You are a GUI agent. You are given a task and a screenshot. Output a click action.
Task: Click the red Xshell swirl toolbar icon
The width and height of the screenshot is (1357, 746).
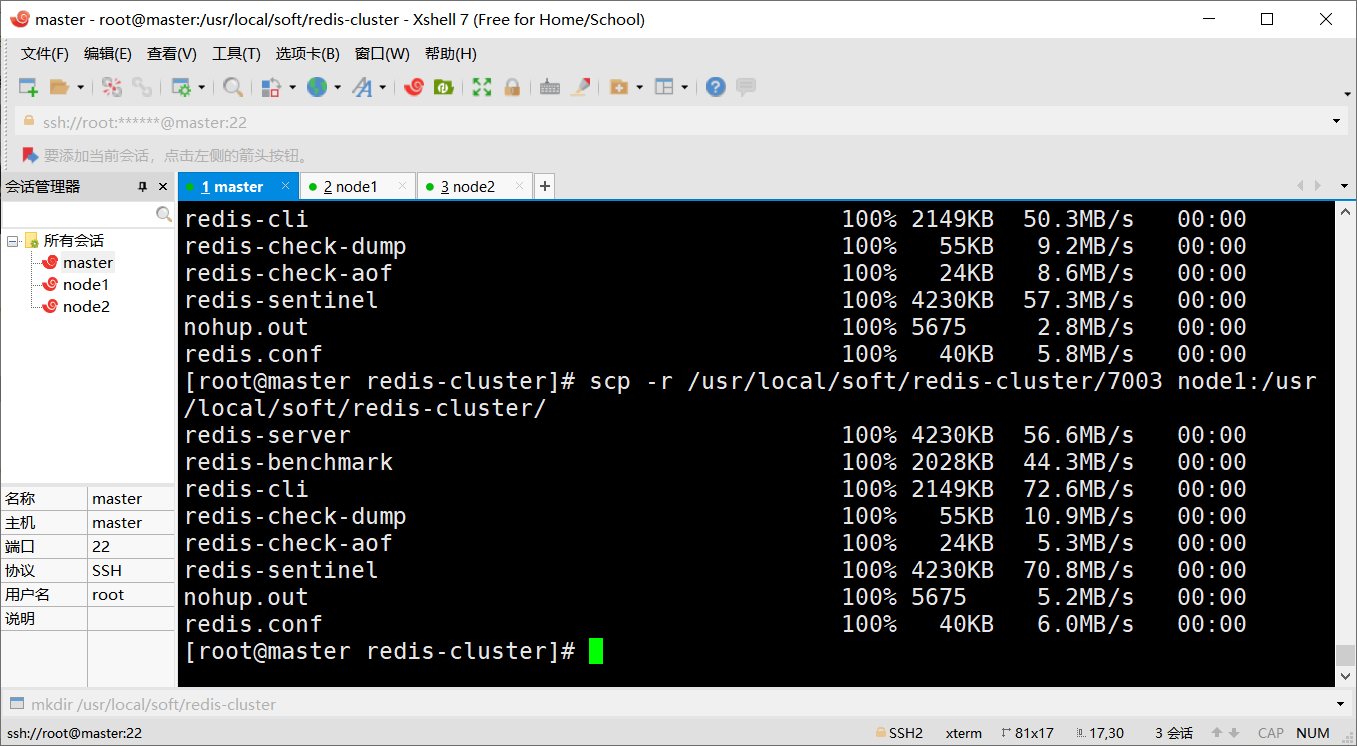coord(414,88)
